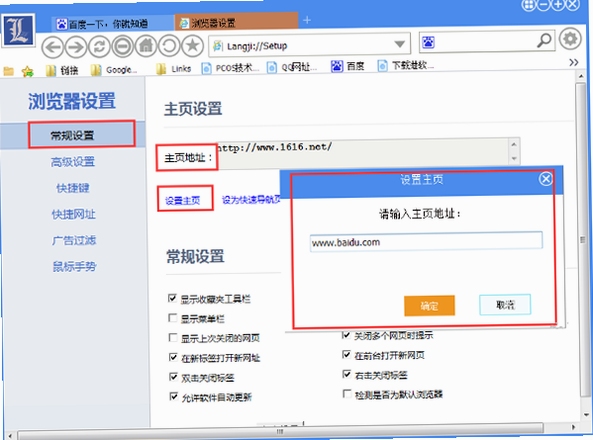Click the 设置主页 link
This screenshot has height=440, width=593.
pos(182,201)
